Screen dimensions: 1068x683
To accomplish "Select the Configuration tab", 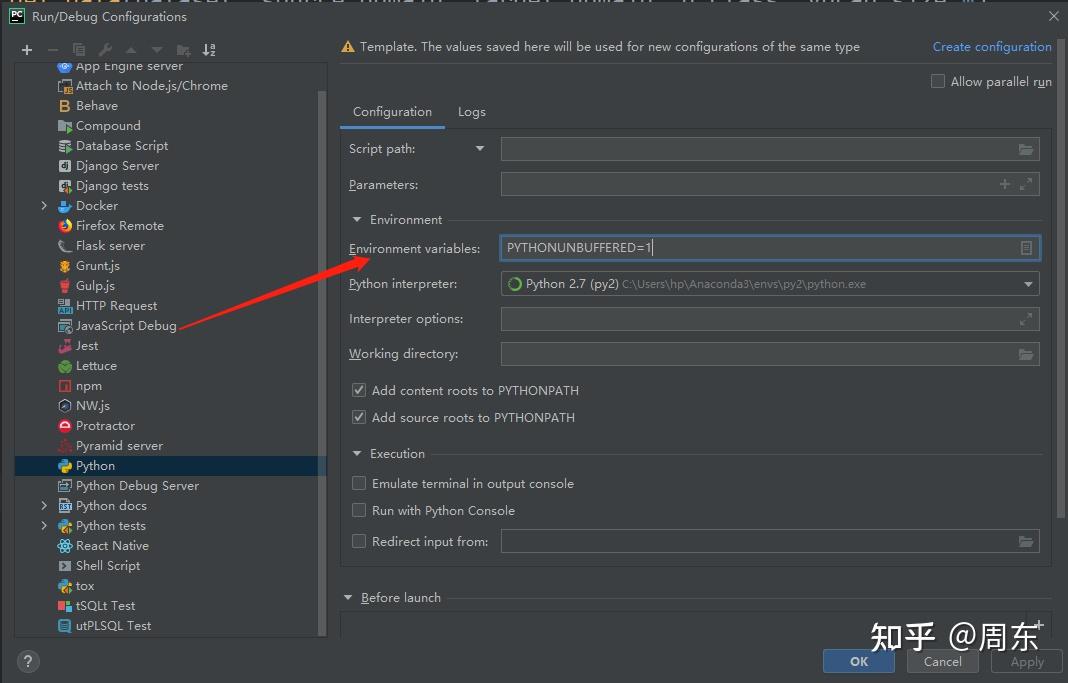I will pyautogui.click(x=392, y=112).
